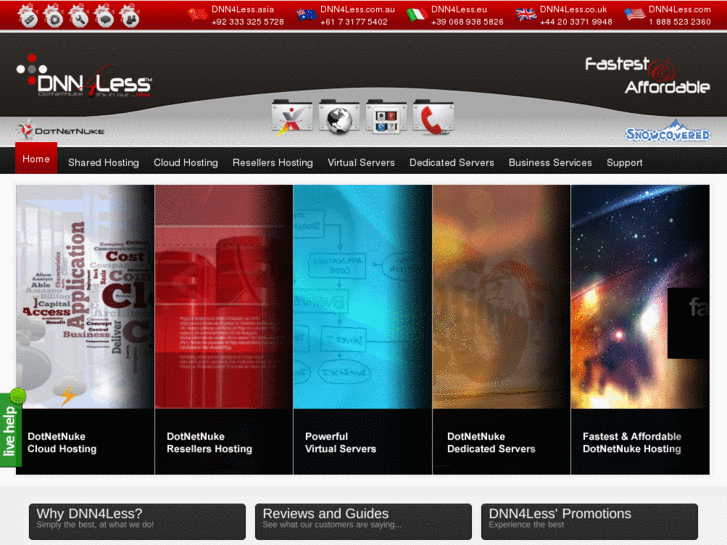Select the DotNetNuke Cloud Hosting slide

click(x=85, y=329)
